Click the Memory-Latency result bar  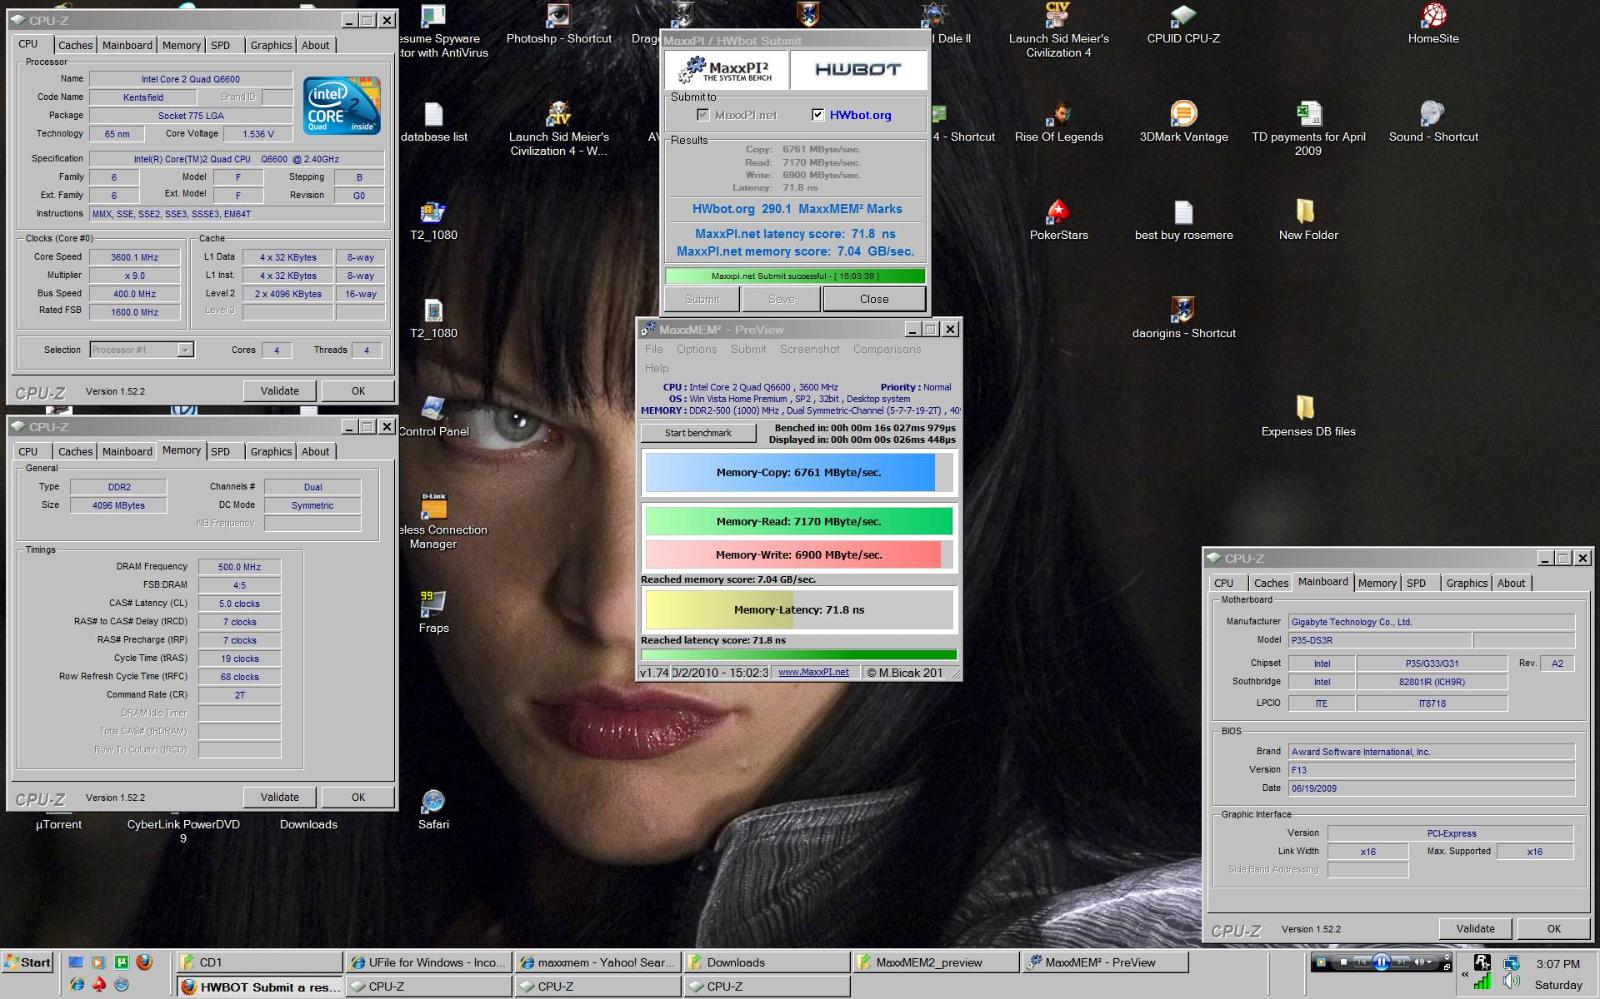pyautogui.click(x=798, y=610)
